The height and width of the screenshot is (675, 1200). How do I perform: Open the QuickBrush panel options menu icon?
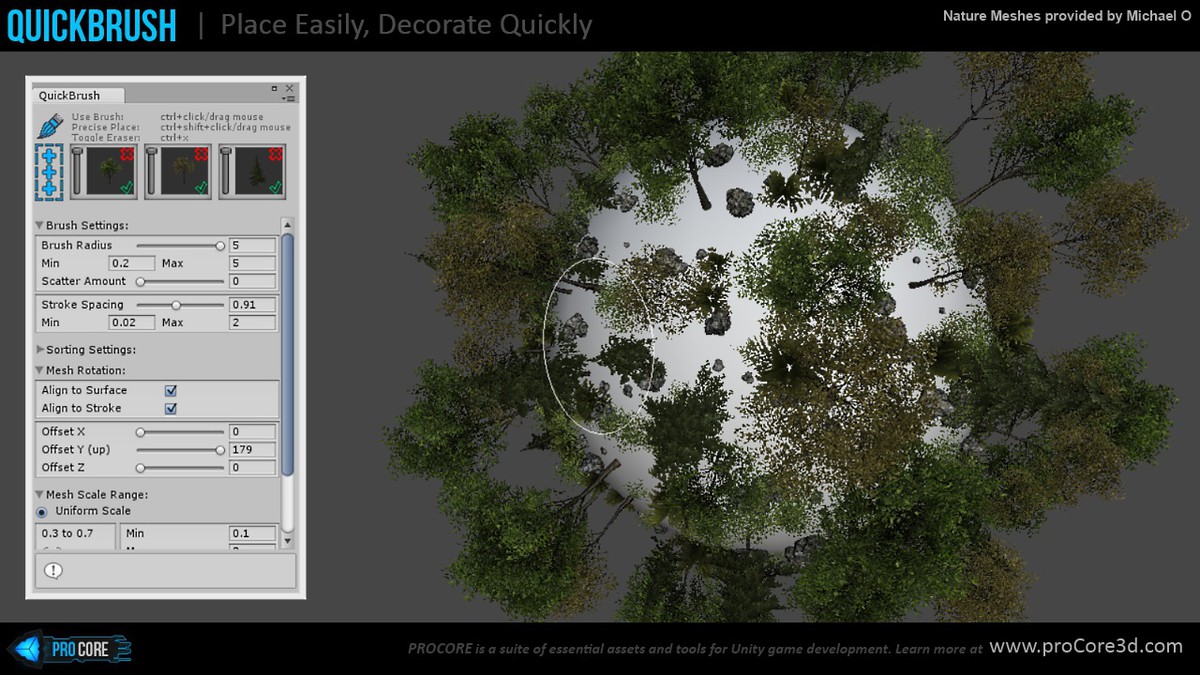point(290,98)
